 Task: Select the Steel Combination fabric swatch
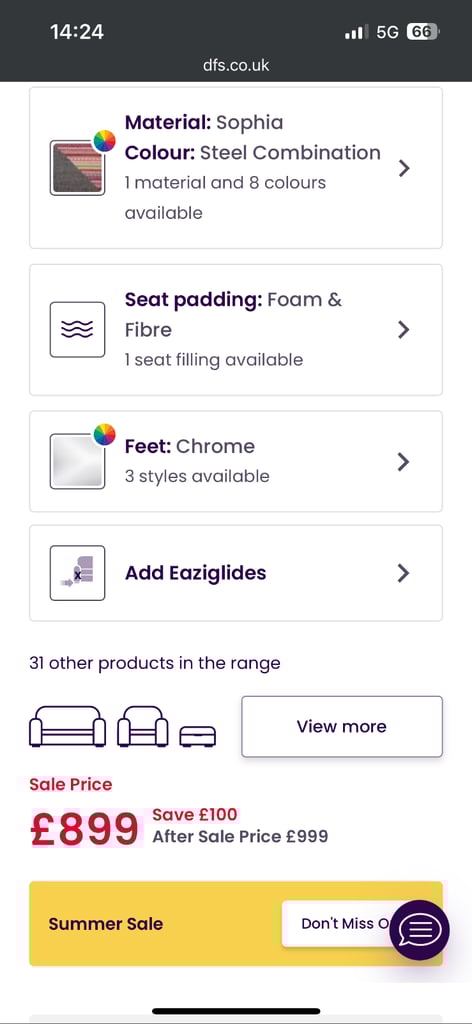click(x=77, y=167)
